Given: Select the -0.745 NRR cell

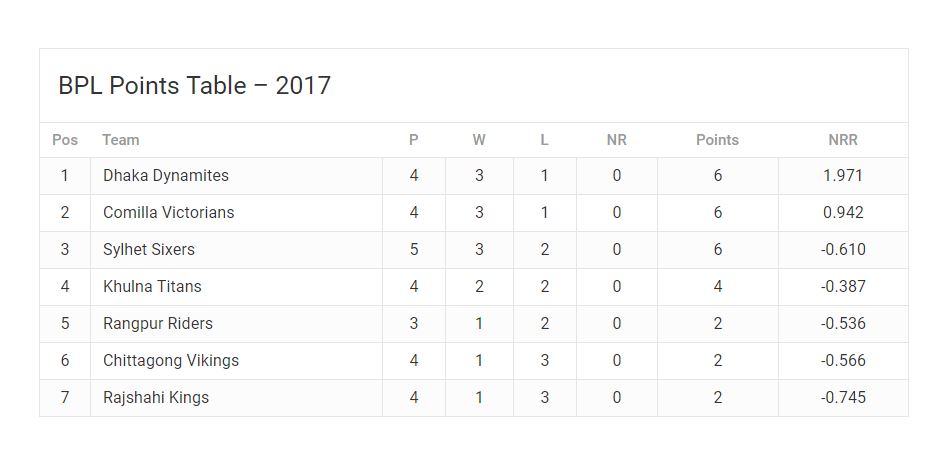Looking at the screenshot, I should [x=843, y=398].
